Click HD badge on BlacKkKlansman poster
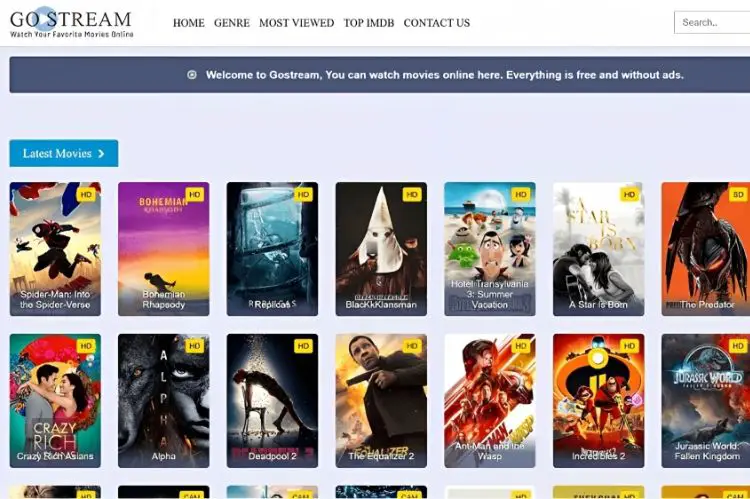 click(412, 194)
